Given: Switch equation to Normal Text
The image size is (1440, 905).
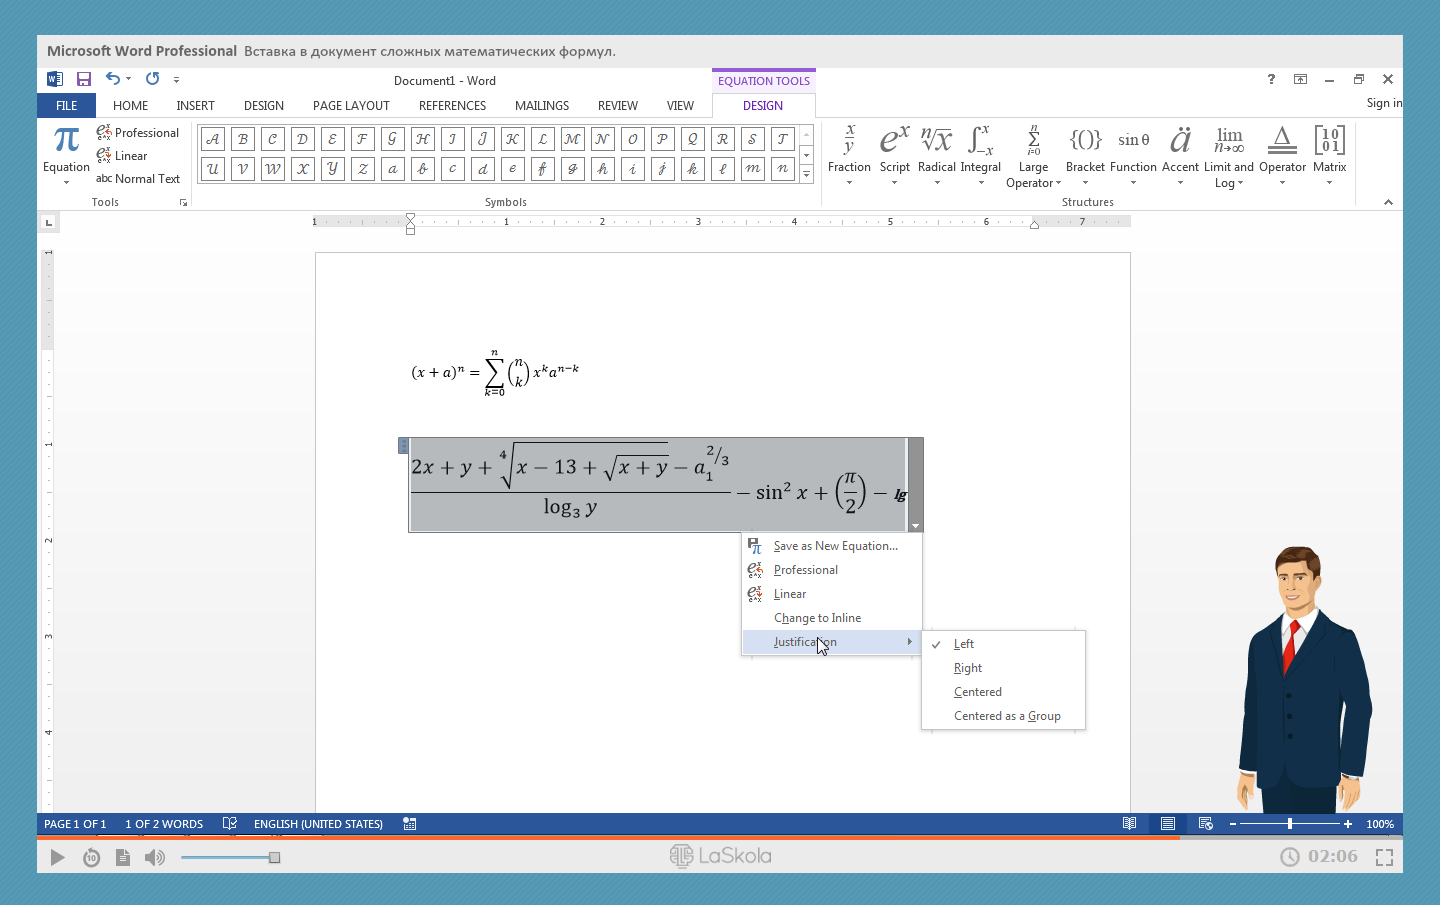Looking at the screenshot, I should click(139, 179).
